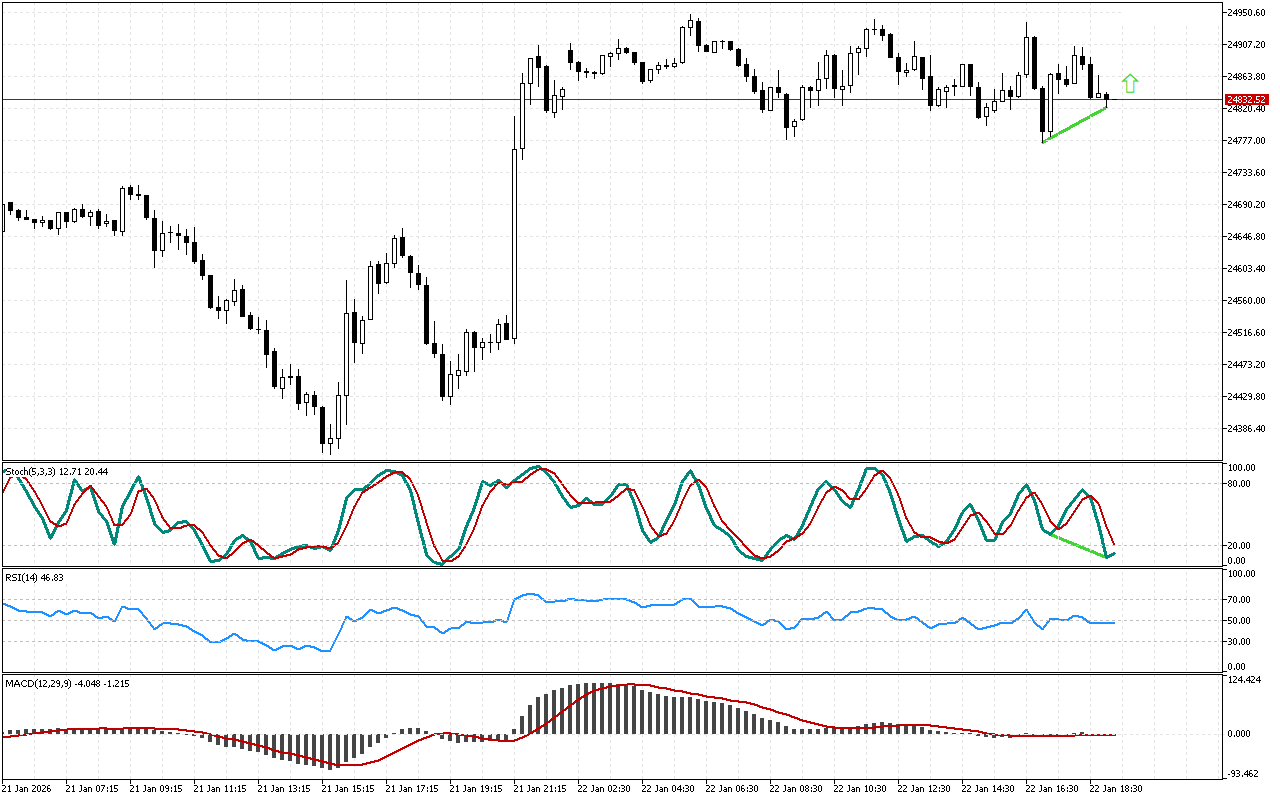Click the 22 Jan 18:30 time label
Screen dimensions: 1280x800
pyautogui.click(x=1115, y=789)
